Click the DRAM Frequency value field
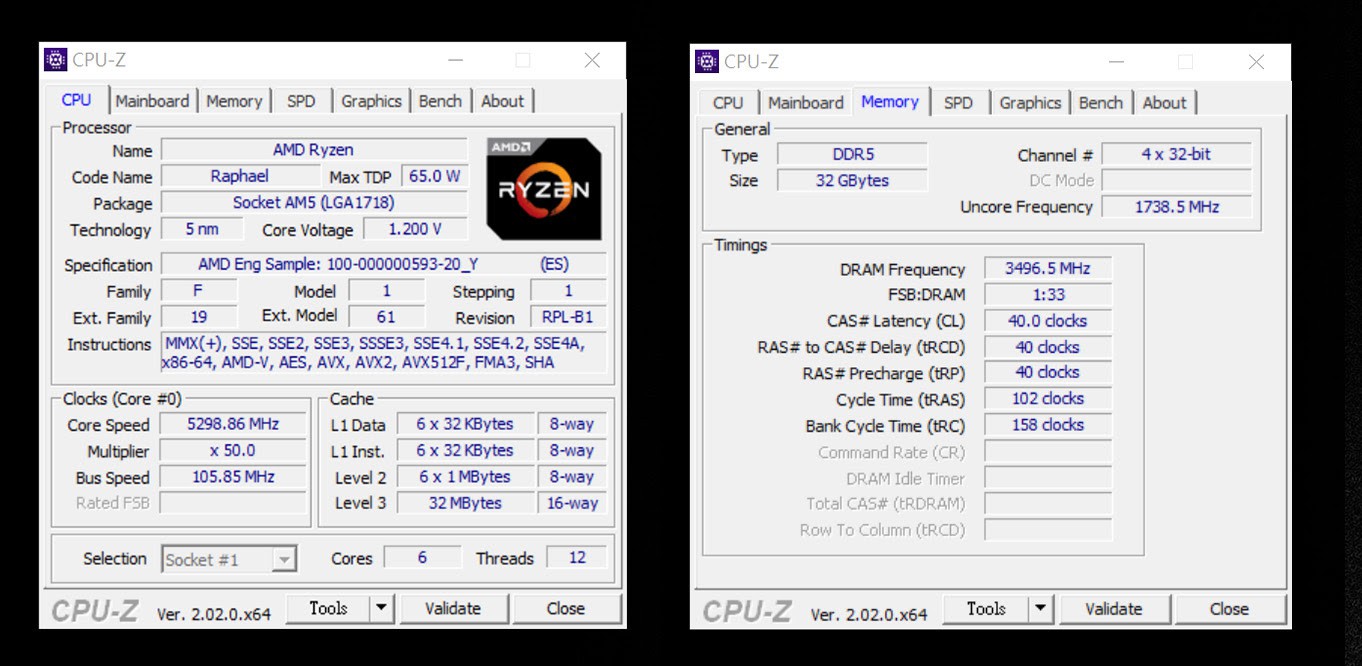Screen dimensions: 1362x666 (1047, 269)
